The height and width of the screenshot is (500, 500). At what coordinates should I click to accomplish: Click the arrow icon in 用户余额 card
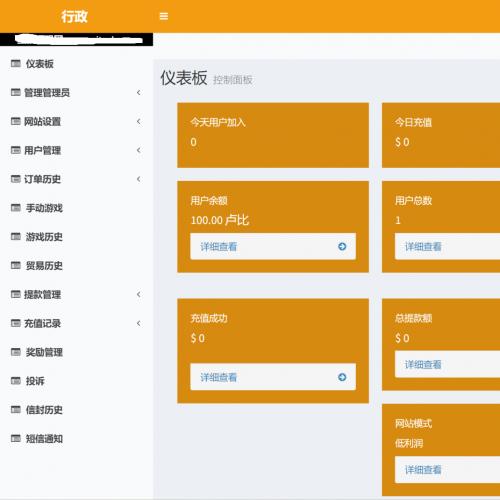tap(342, 246)
